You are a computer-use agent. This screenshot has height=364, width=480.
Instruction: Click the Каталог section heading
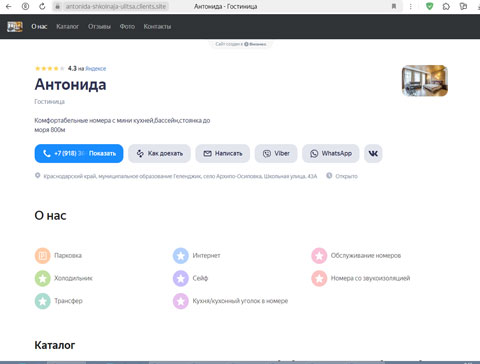point(55,345)
